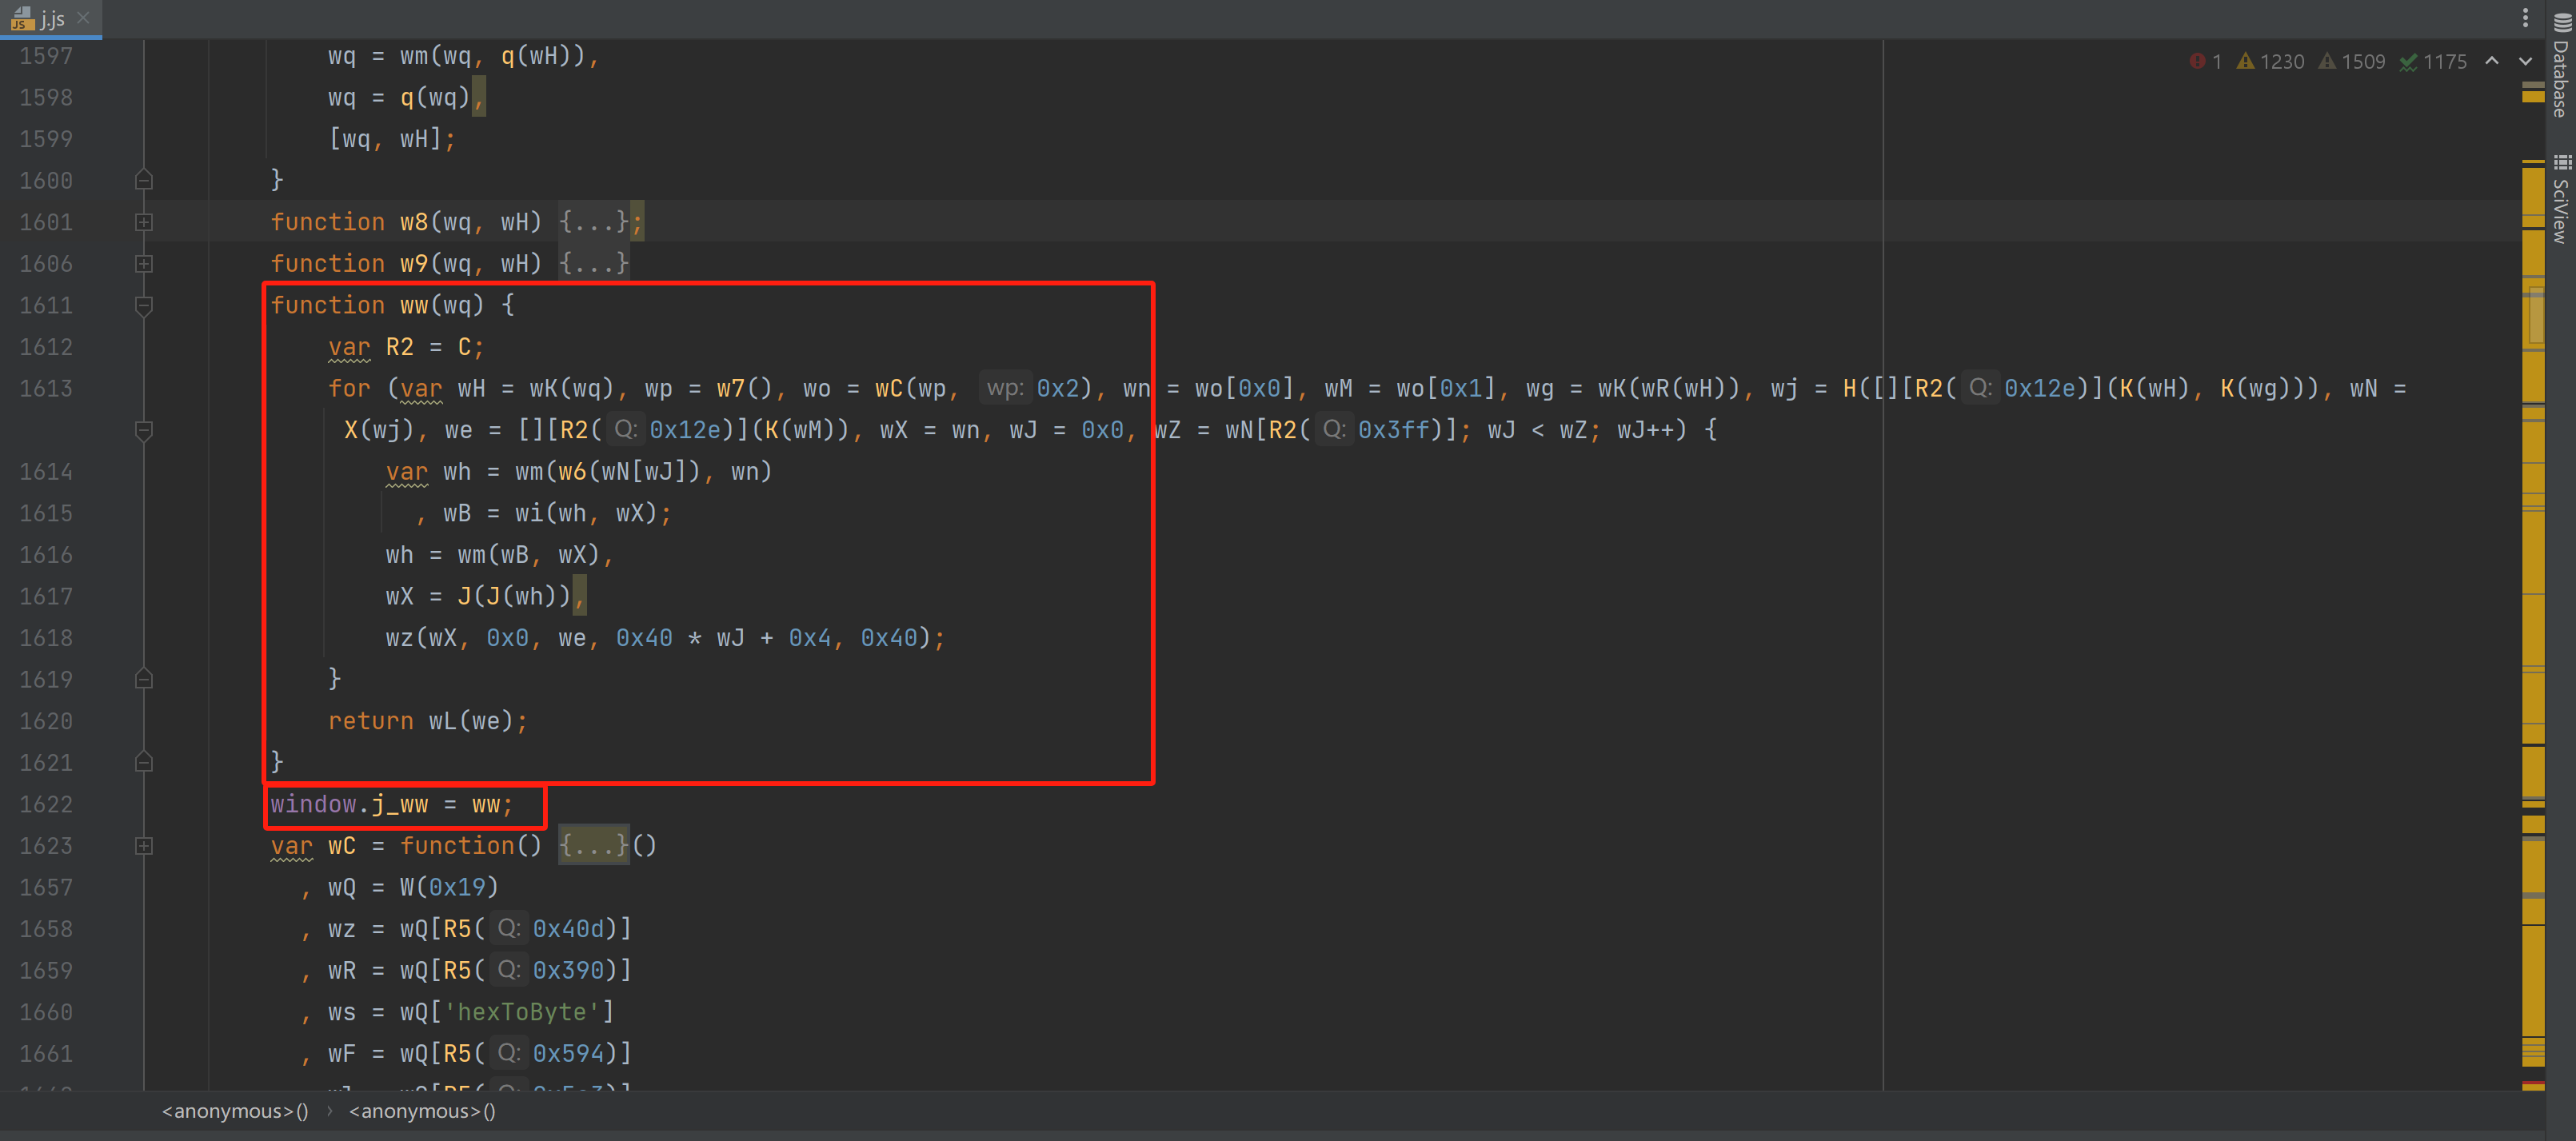Click 'wh = wm(wB, wX),' on line 1616

500,555
